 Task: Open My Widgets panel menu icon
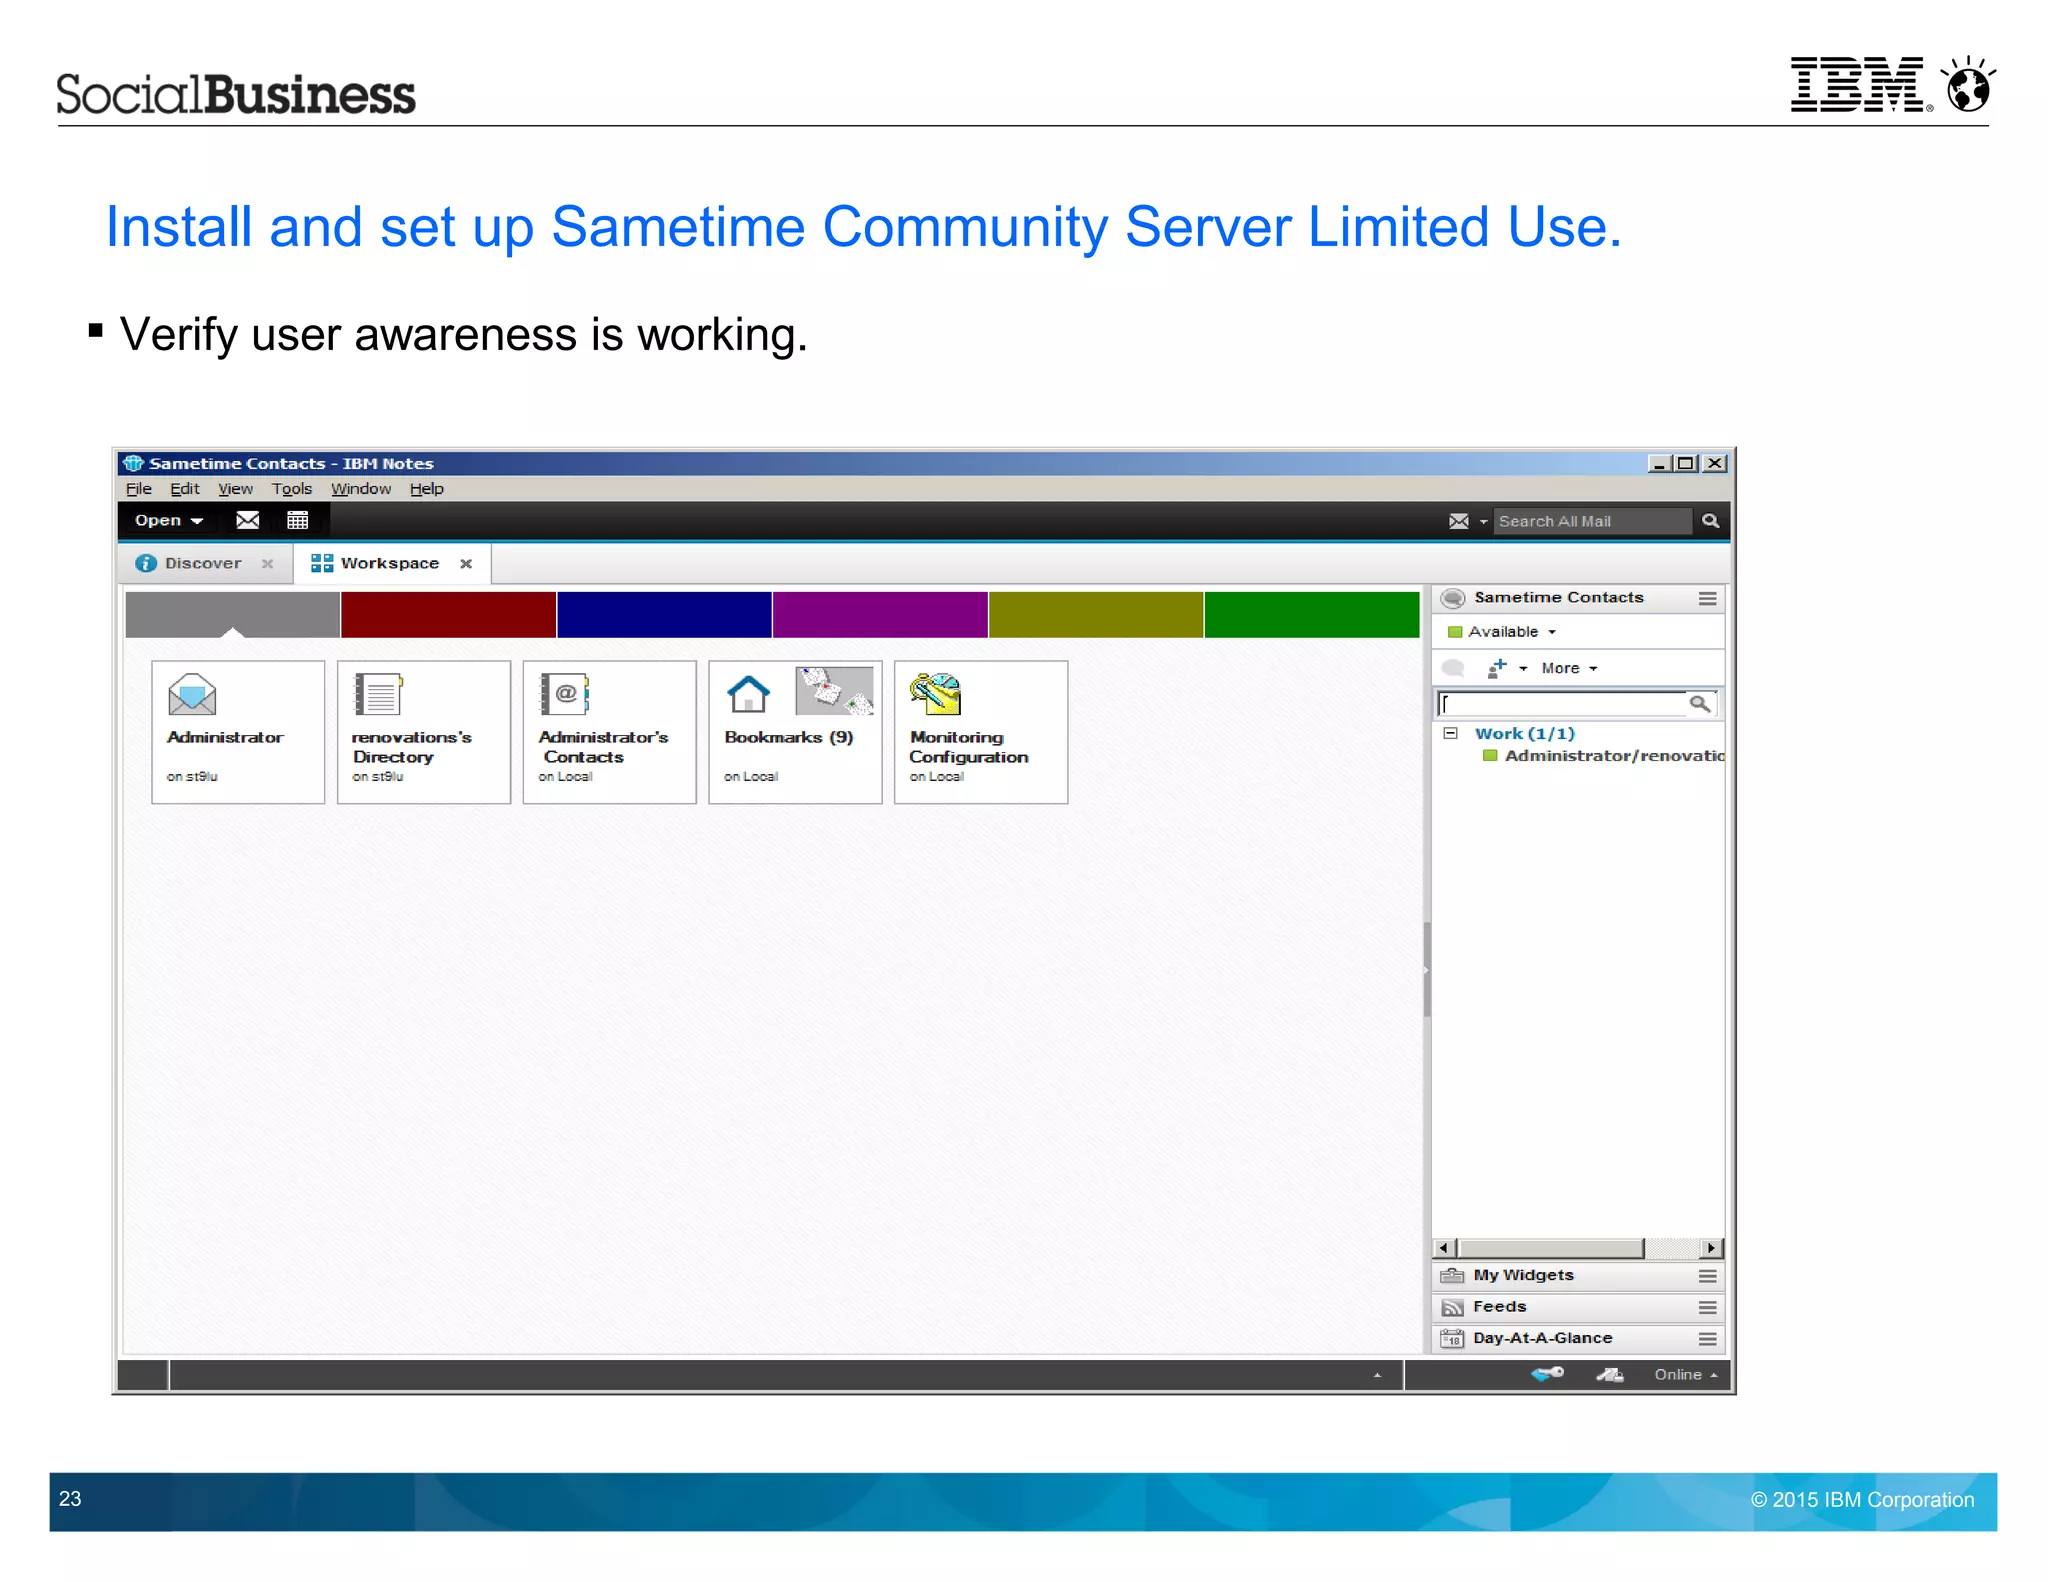coord(1707,1276)
